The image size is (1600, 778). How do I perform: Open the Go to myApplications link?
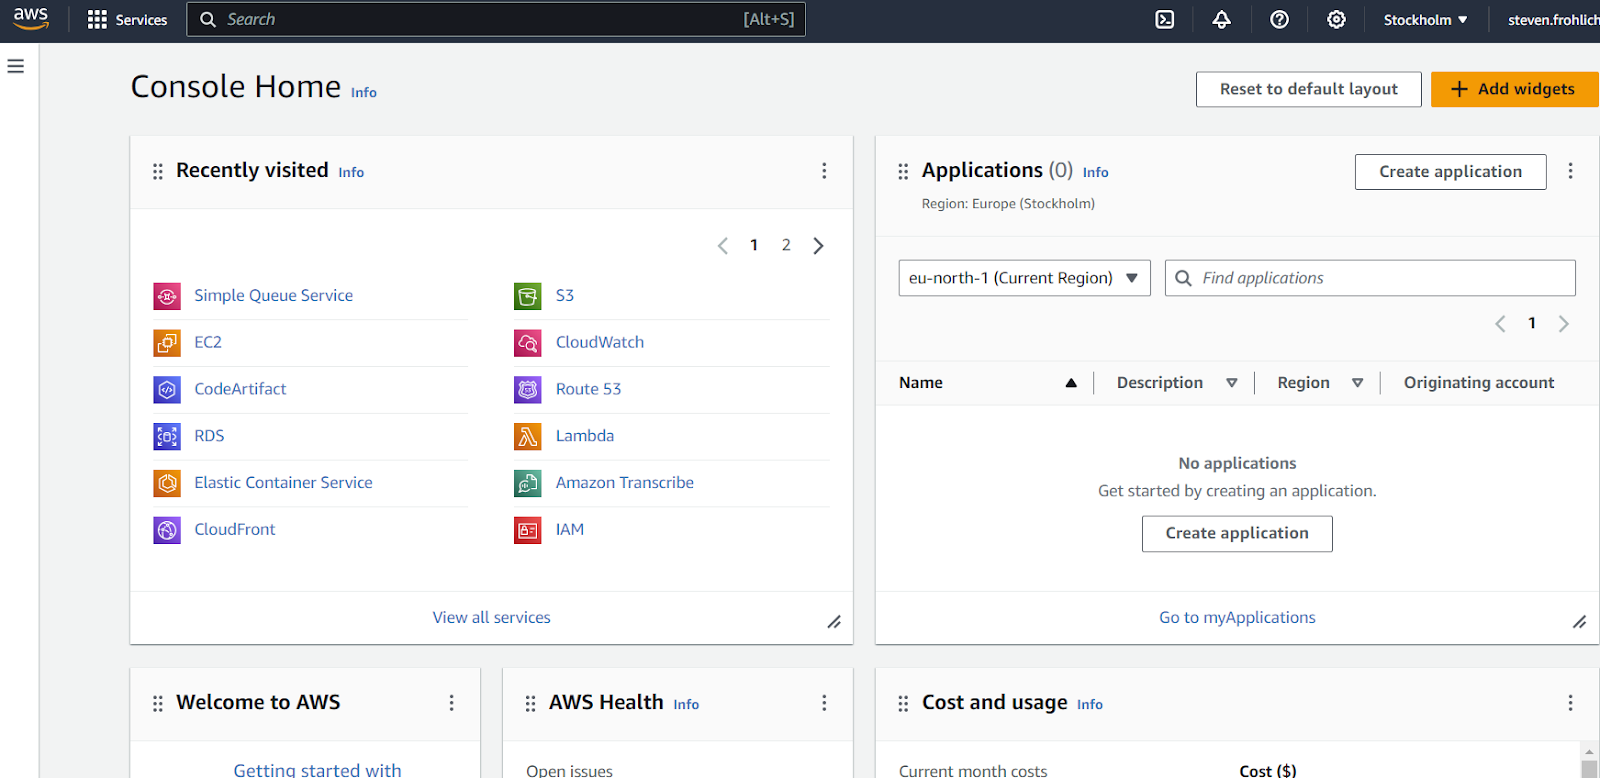click(x=1237, y=618)
